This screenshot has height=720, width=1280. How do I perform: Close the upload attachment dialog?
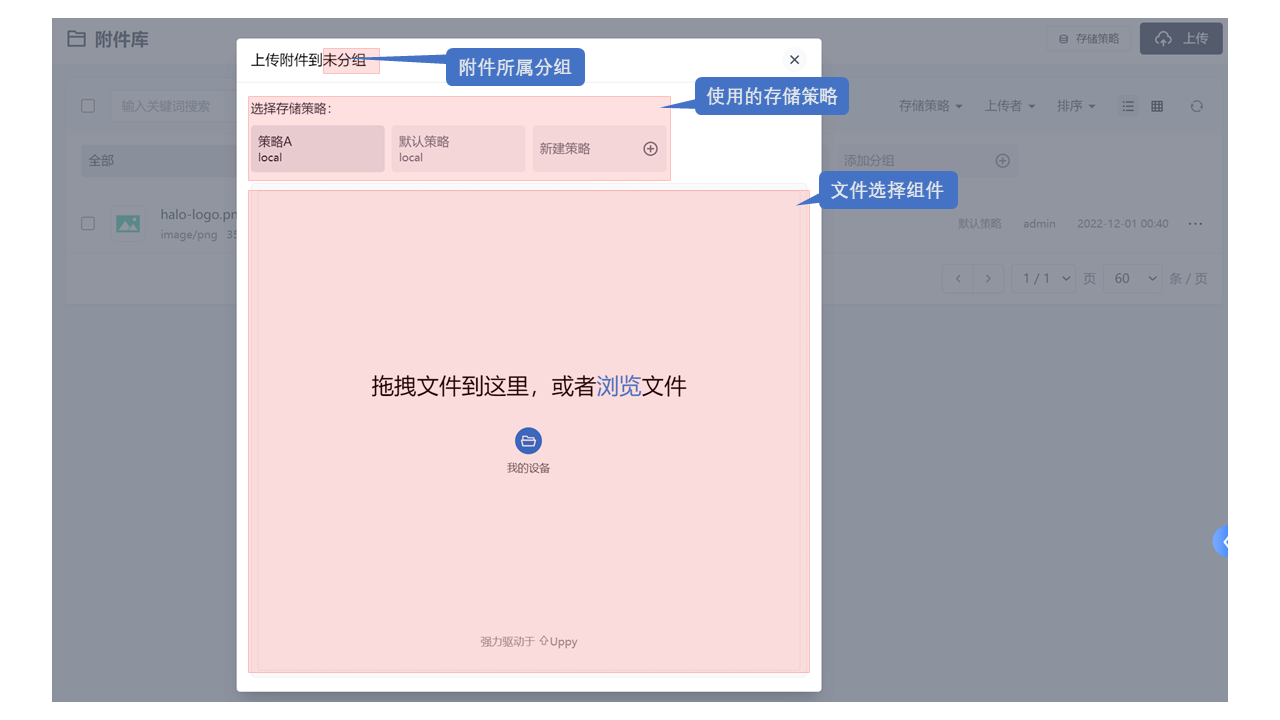tap(794, 60)
